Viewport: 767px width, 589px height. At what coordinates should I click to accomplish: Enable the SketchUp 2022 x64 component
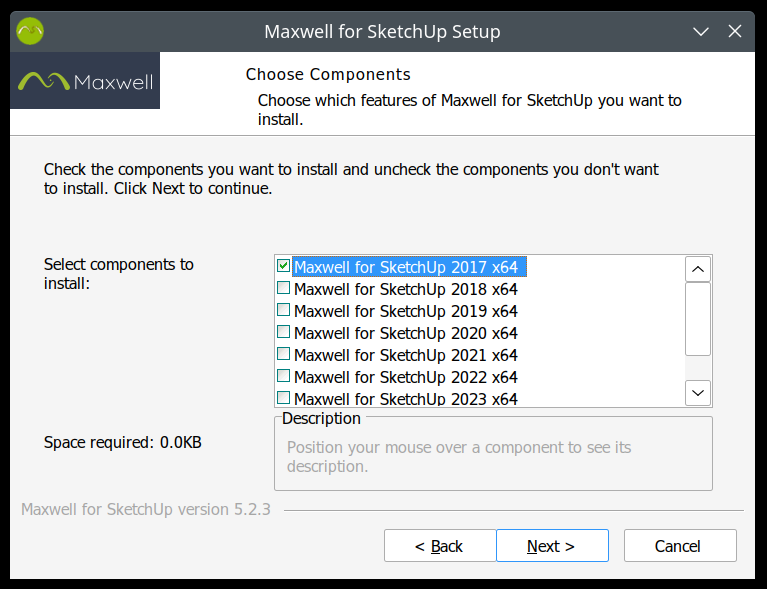coord(284,377)
